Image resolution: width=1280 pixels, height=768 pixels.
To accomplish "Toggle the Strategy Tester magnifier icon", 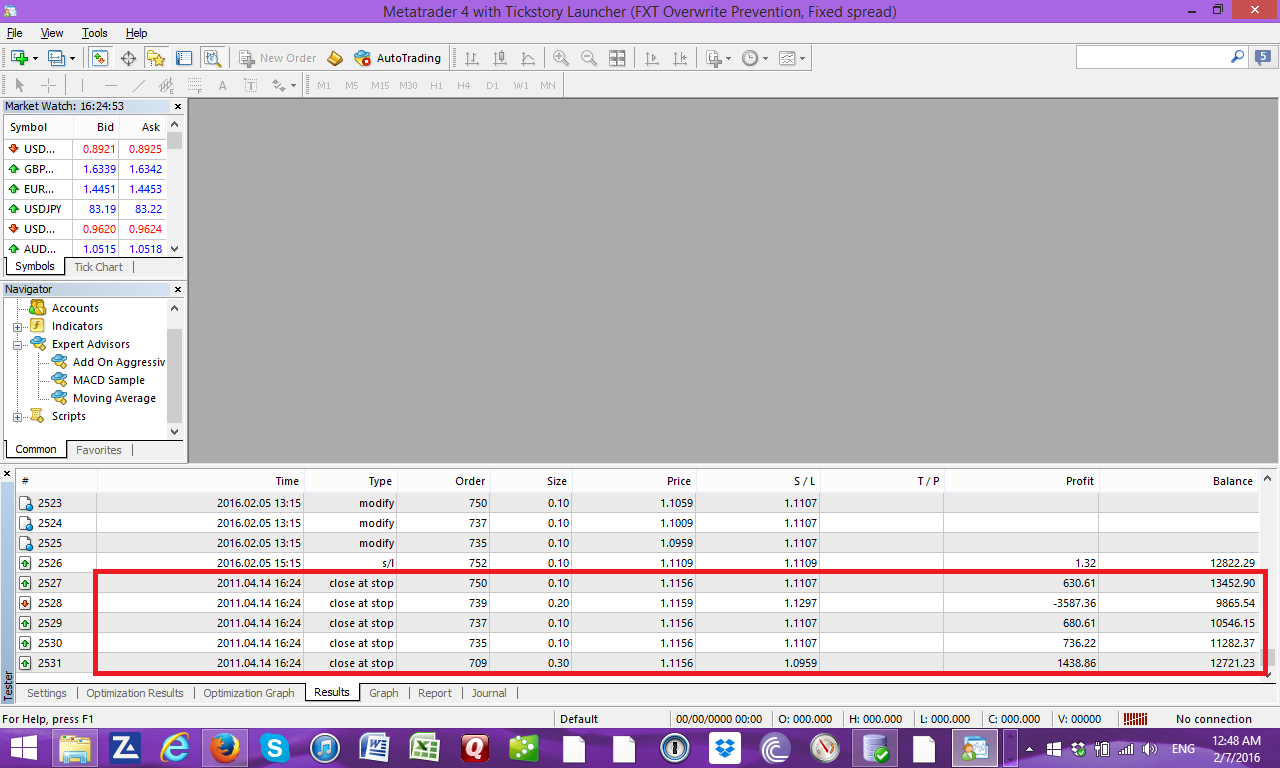I will 211,58.
